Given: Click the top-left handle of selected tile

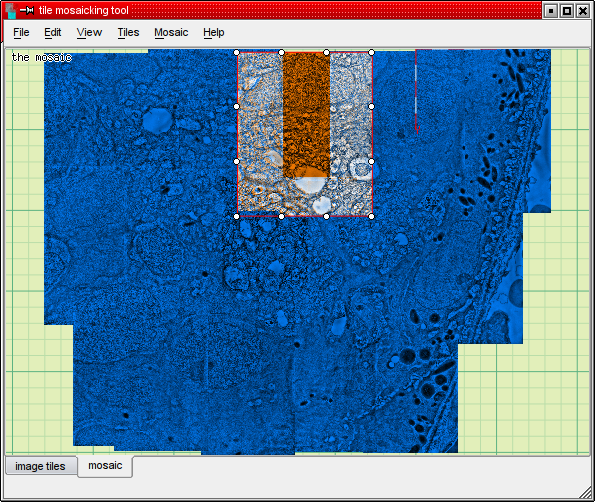Looking at the screenshot, I should 236,52.
